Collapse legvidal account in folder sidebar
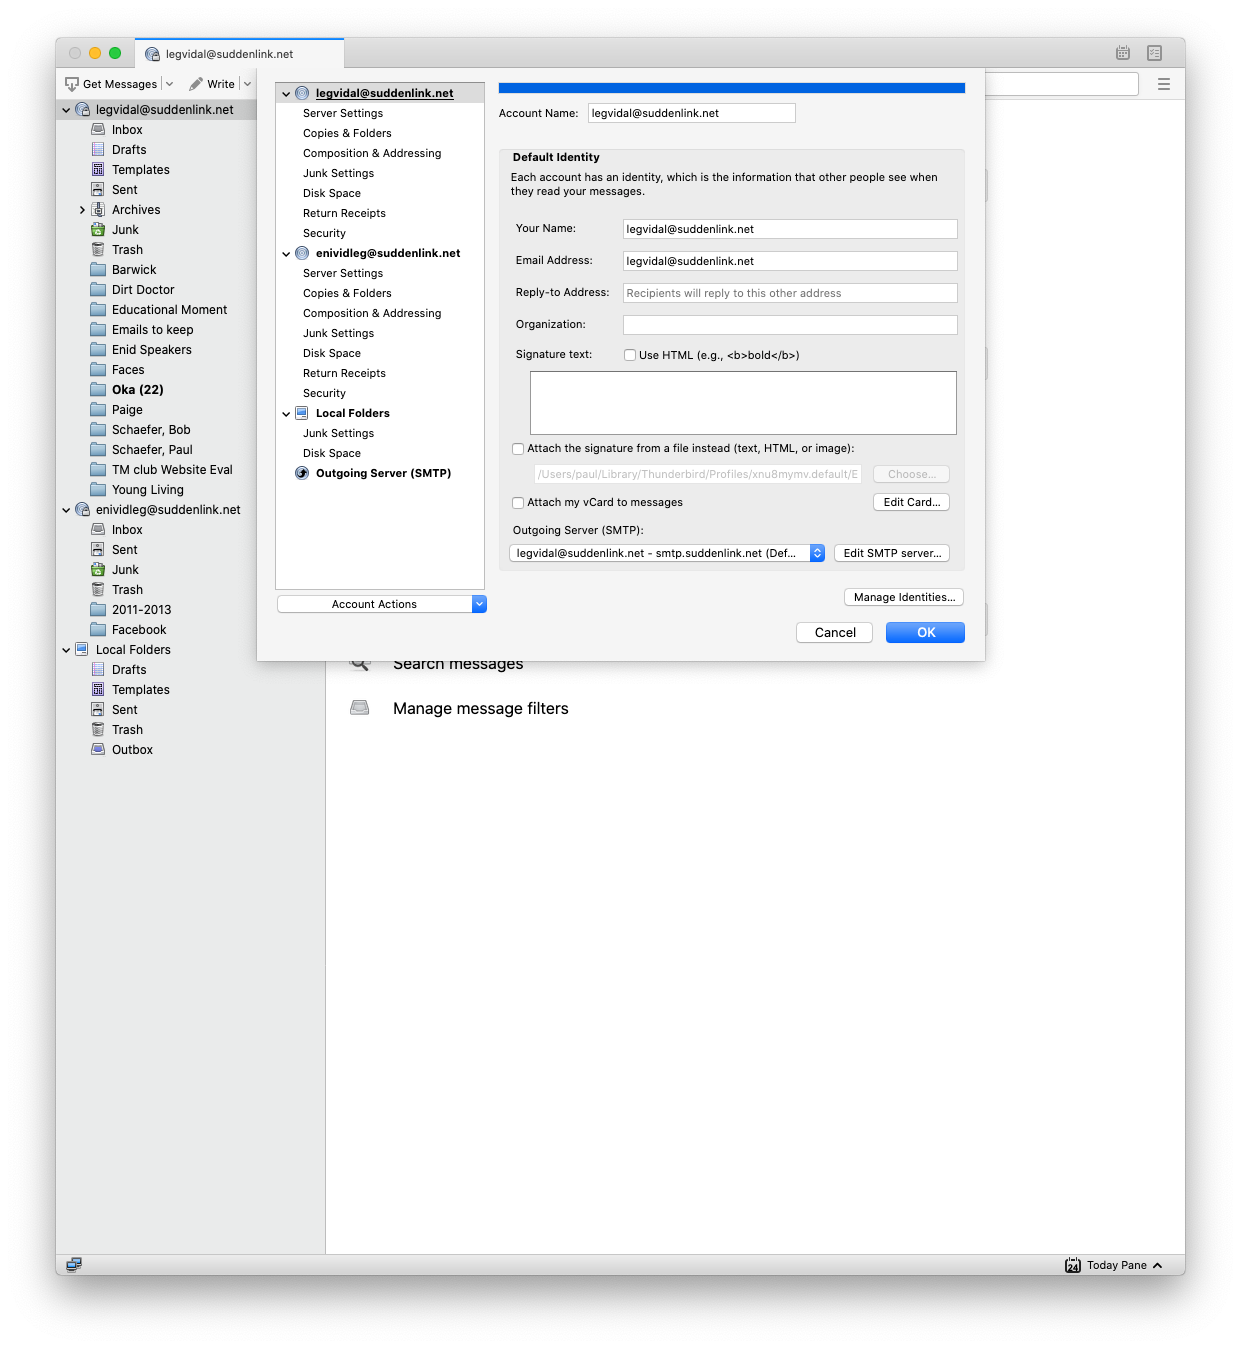Viewport: 1241px width, 1349px height. click(66, 110)
